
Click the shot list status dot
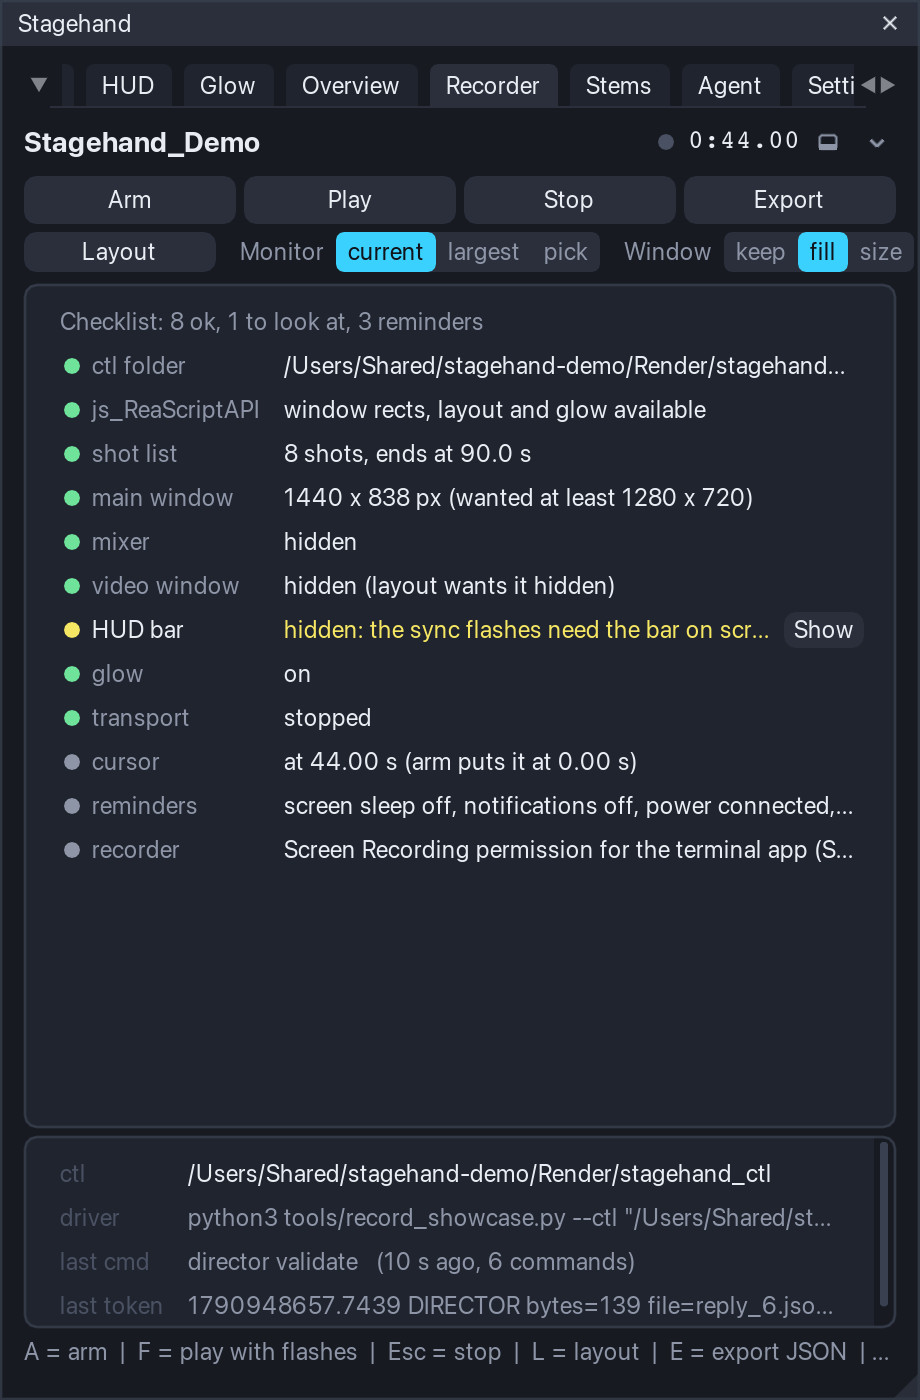[72, 454]
